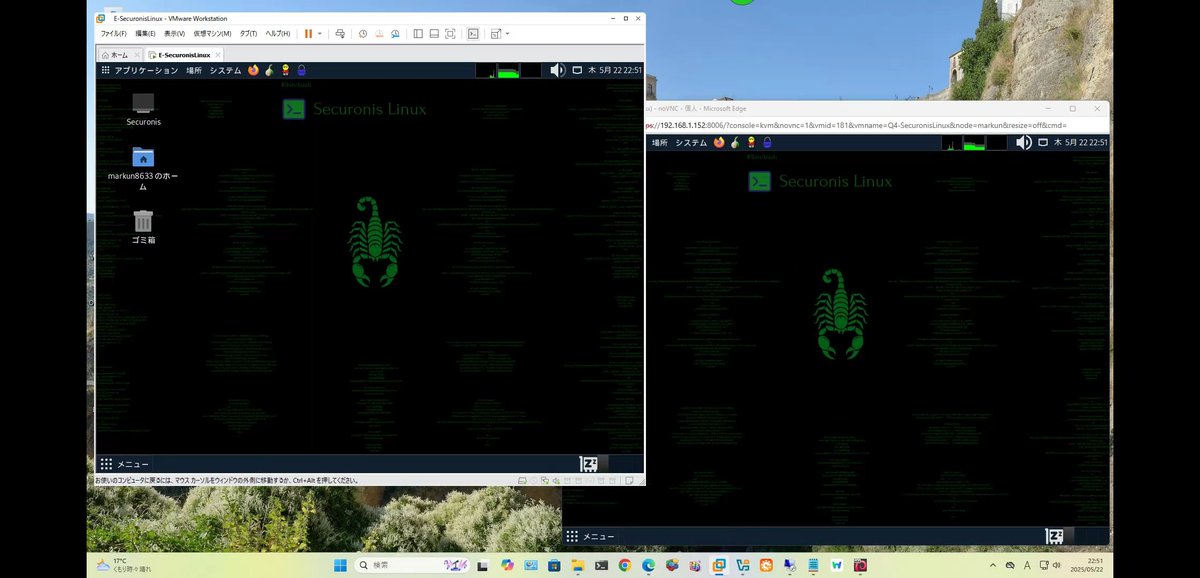
Task: Click the sleeping workspace icon in VMware guest bottom panel
Action: coord(589,464)
